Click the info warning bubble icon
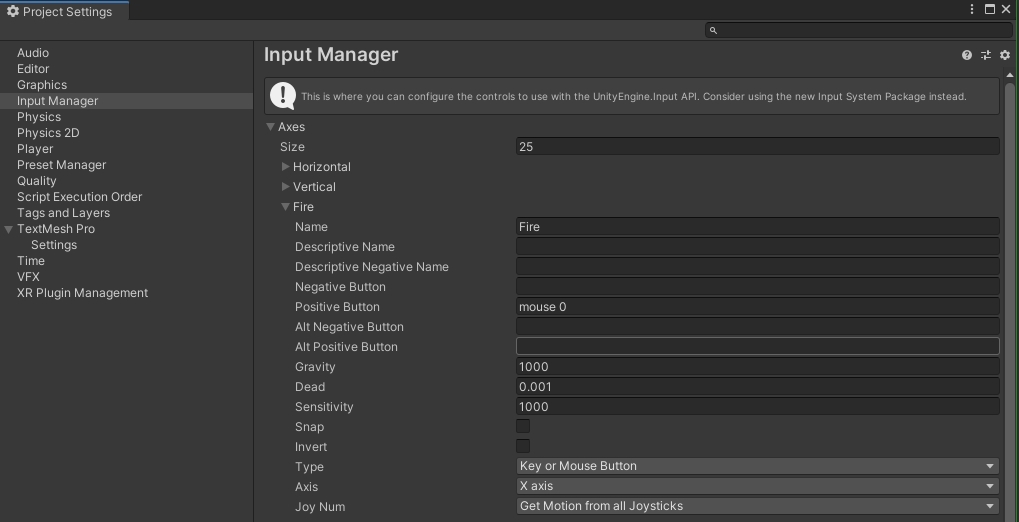1019x522 pixels. pos(283,96)
